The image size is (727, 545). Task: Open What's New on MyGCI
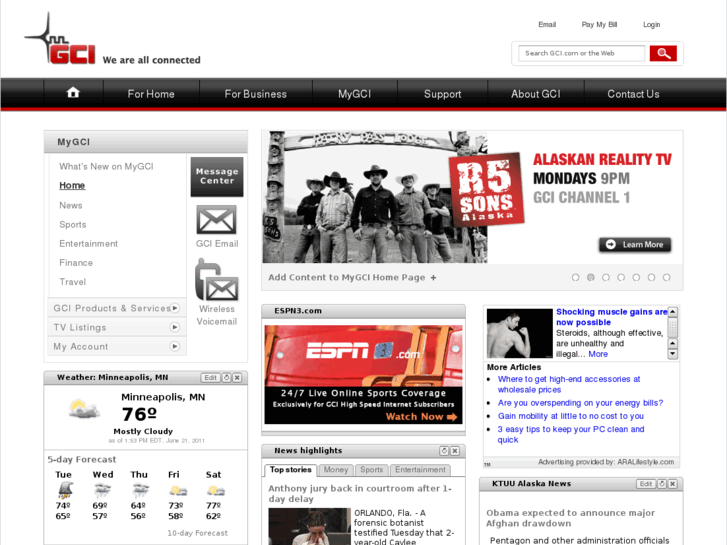tap(106, 167)
